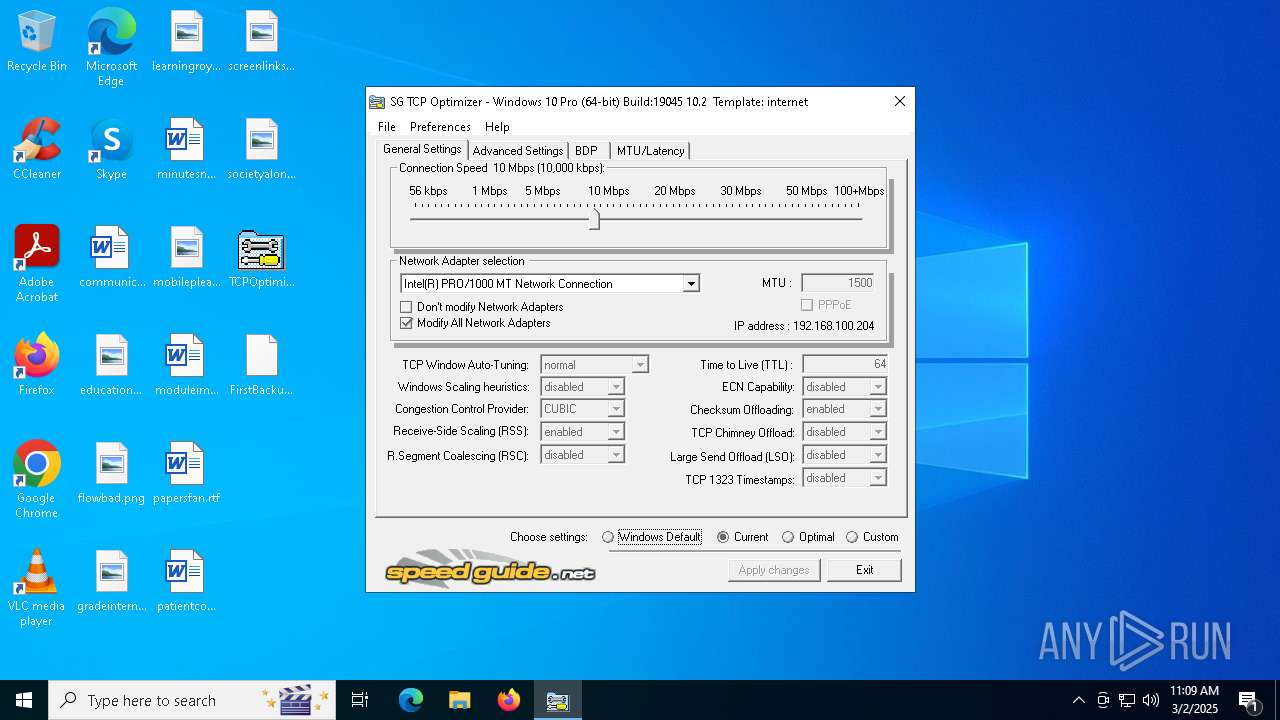
Task: Uncheck Modify All Network Adapters
Action: tap(406, 323)
